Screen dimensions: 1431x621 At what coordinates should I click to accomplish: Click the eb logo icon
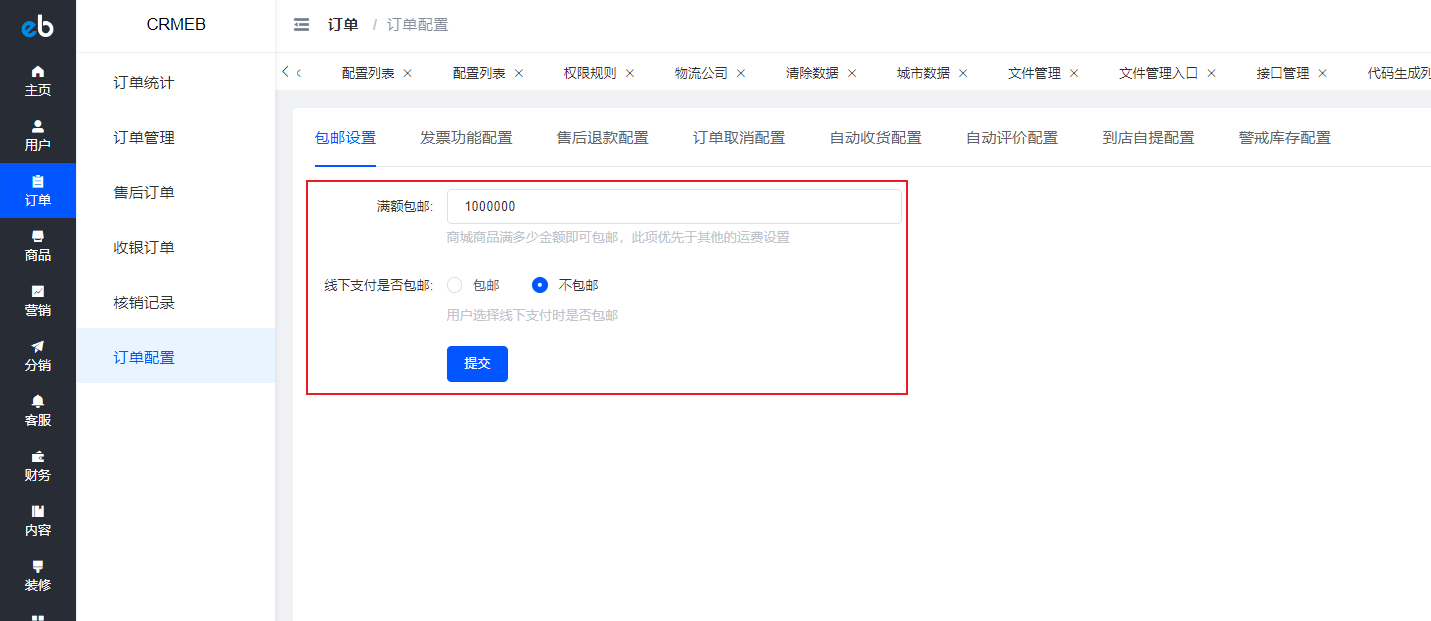coord(38,27)
